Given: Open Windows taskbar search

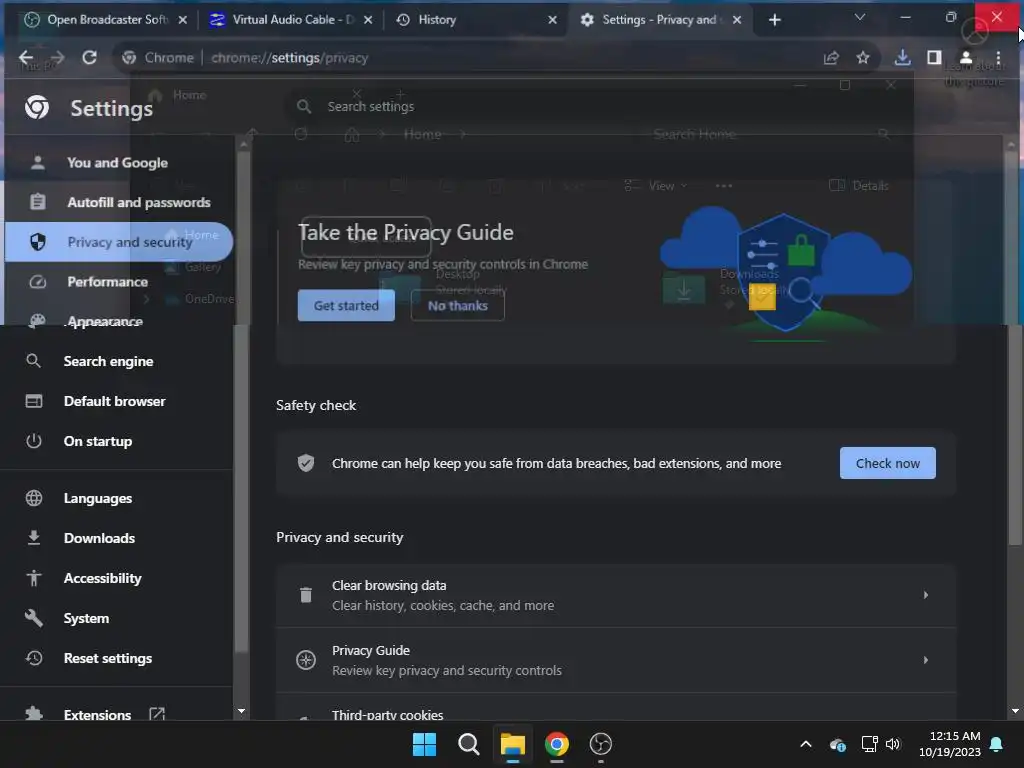Looking at the screenshot, I should 468,744.
